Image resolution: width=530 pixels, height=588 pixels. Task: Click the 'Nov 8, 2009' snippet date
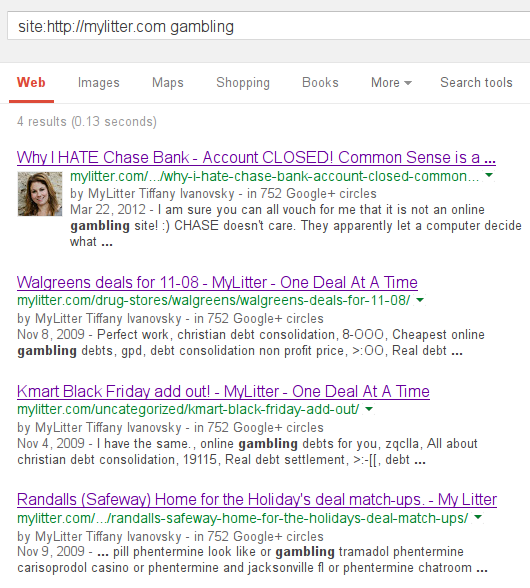[51, 334]
